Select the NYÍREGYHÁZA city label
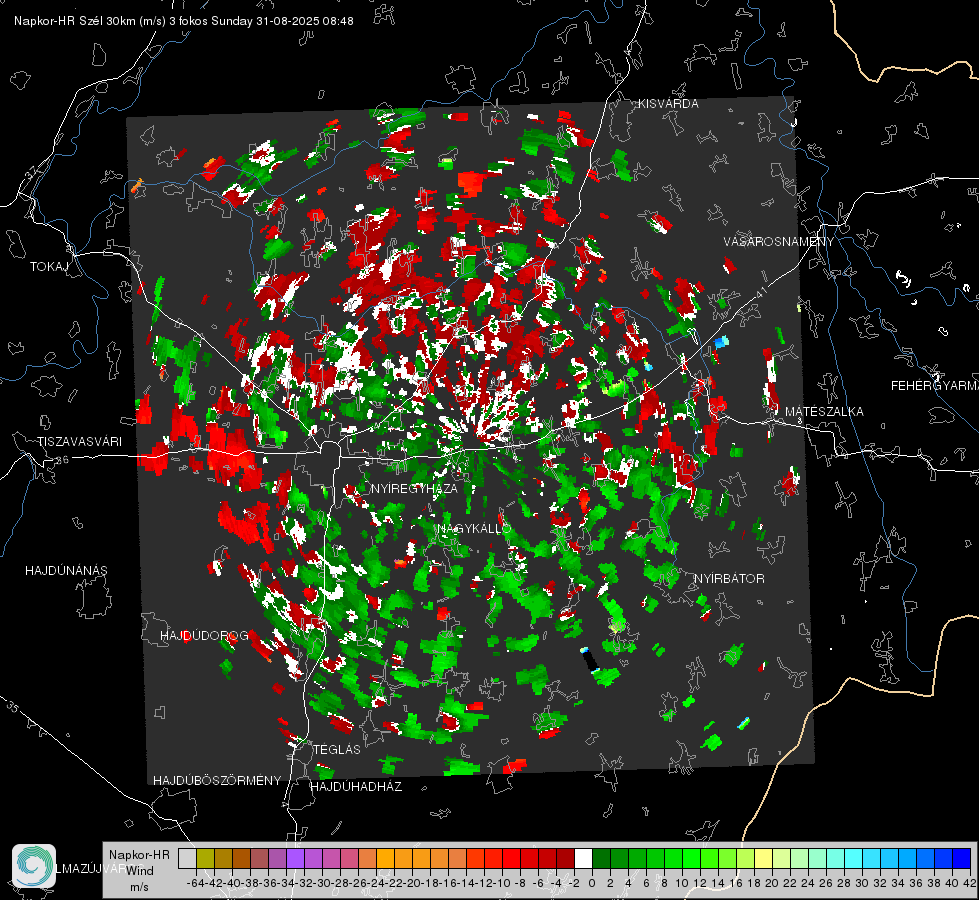 pyautogui.click(x=414, y=488)
